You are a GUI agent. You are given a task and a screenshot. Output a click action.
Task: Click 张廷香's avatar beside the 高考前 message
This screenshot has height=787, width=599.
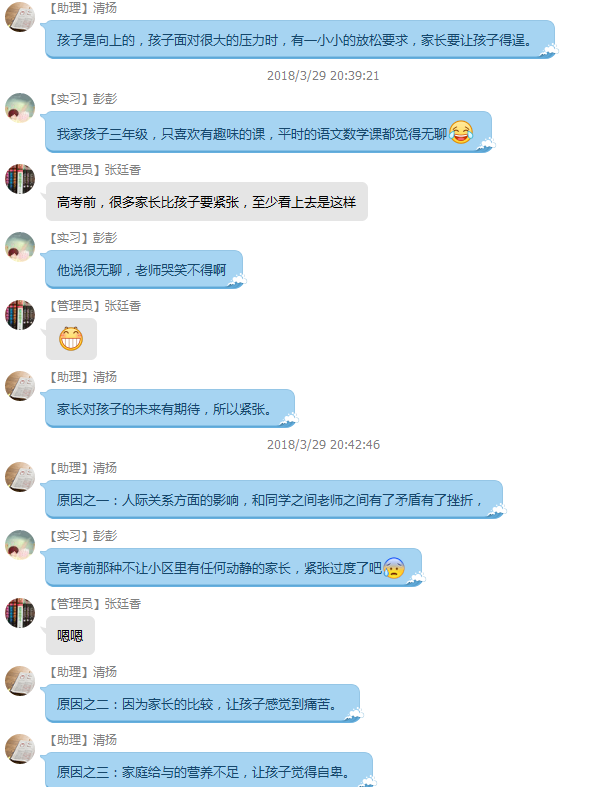[20, 179]
